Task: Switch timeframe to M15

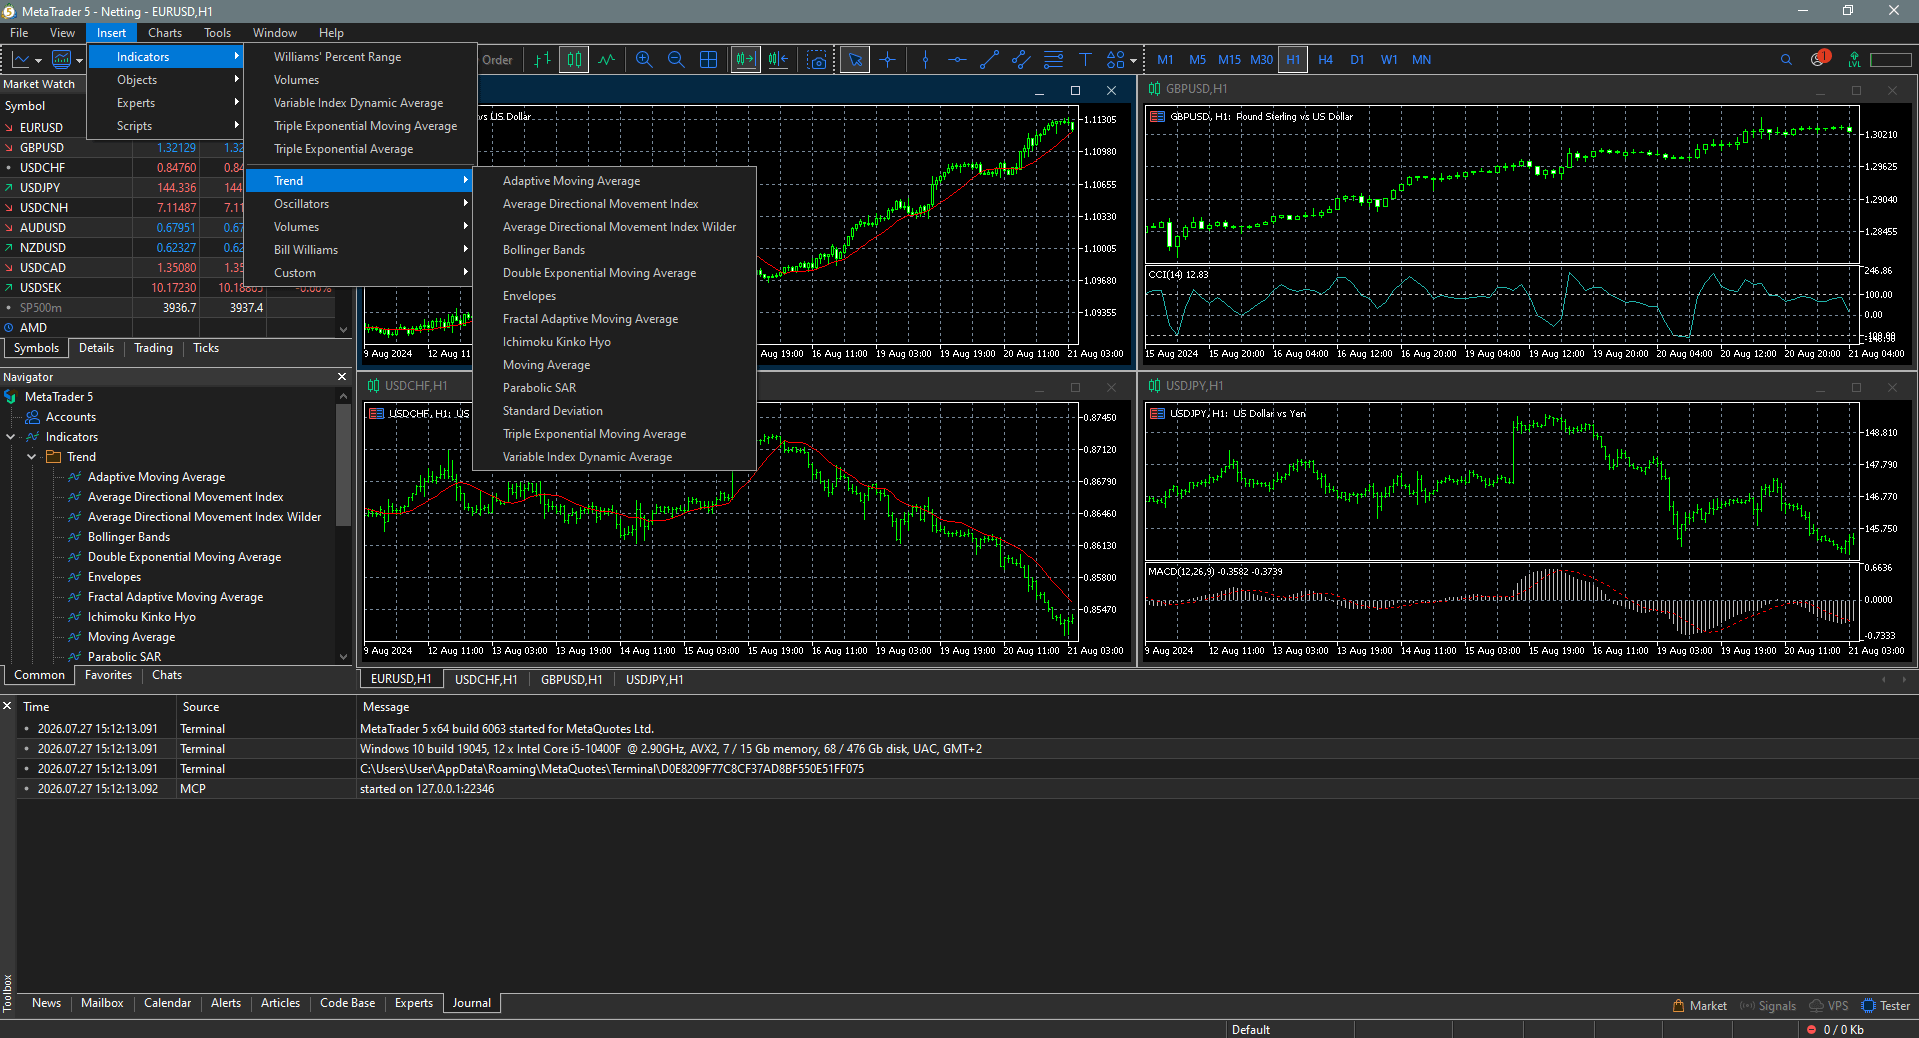Action: [x=1229, y=60]
